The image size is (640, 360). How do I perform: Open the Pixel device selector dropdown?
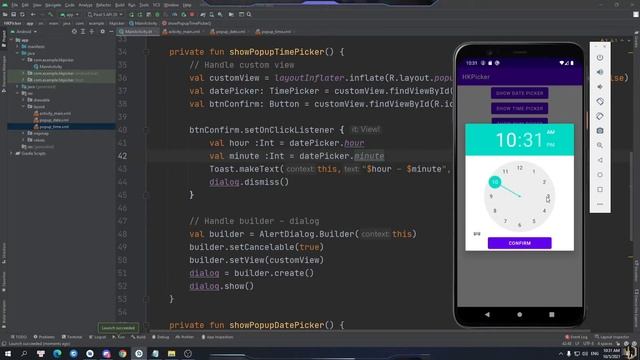coord(105,14)
